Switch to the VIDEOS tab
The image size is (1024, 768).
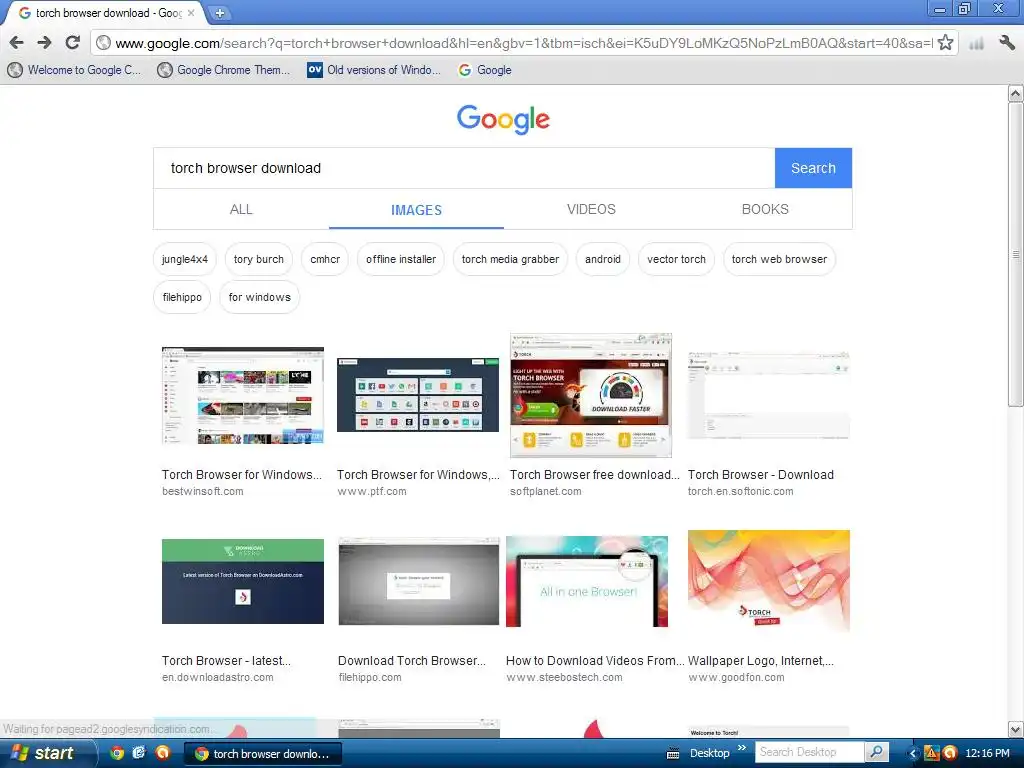tap(591, 210)
